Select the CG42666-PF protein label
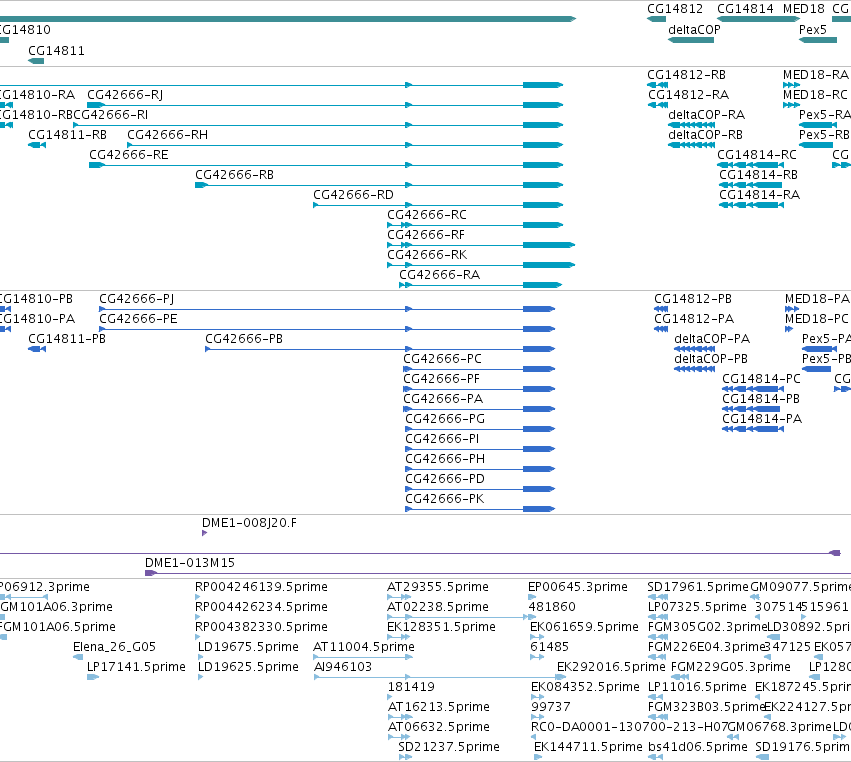 tap(441, 379)
